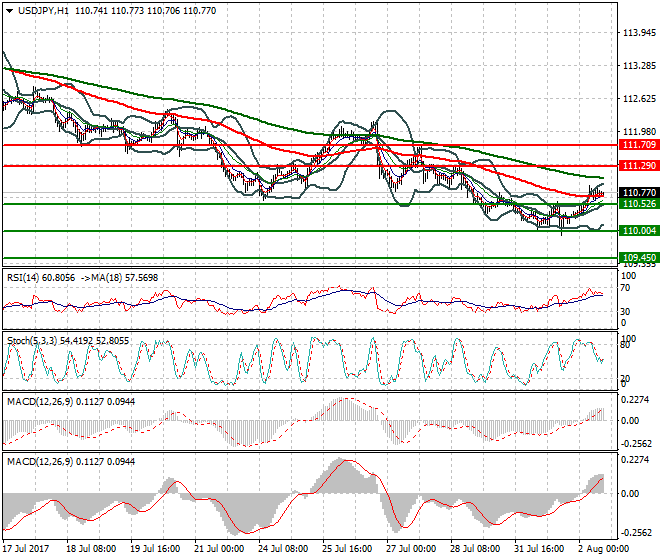Image resolution: width=660 pixels, height=560 pixels.
Task: Click the 111.980 price axis value
Action: click(639, 132)
